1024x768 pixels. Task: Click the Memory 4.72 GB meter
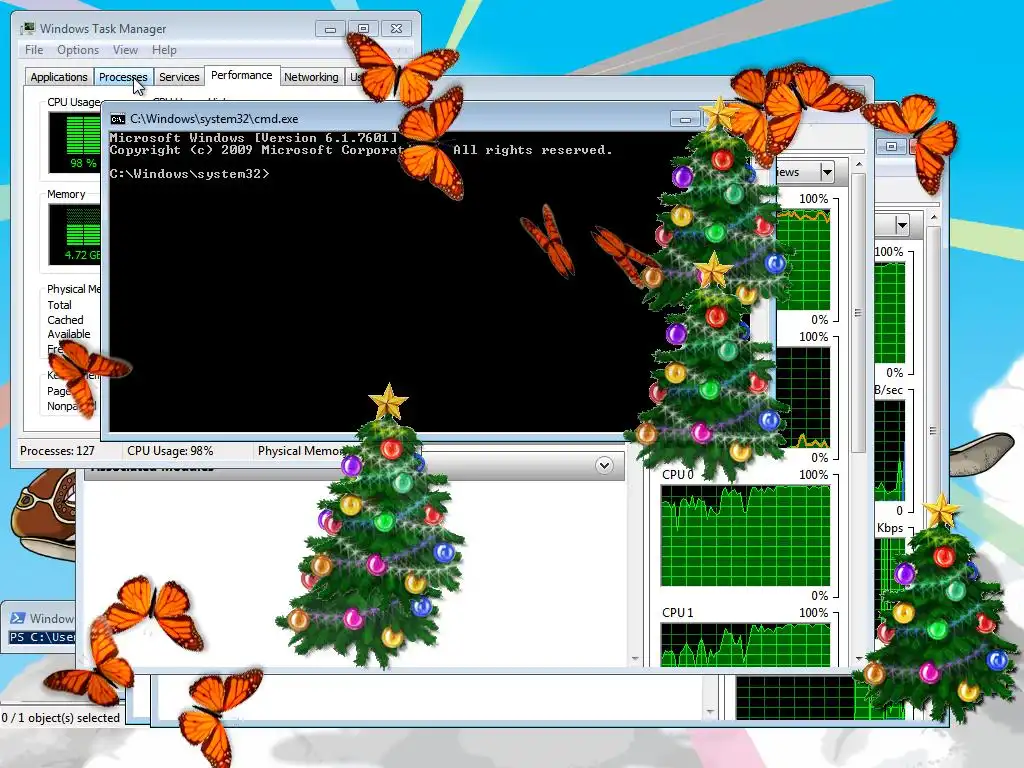(x=74, y=234)
